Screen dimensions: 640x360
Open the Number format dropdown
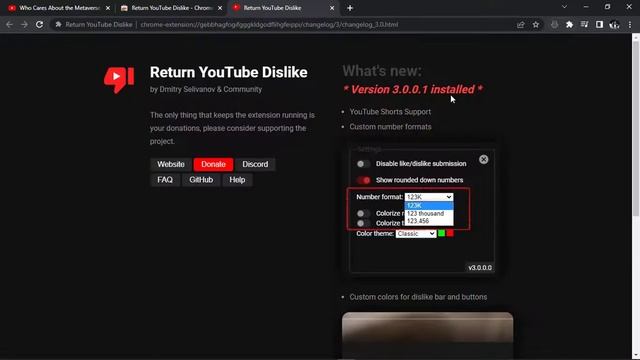(429, 197)
